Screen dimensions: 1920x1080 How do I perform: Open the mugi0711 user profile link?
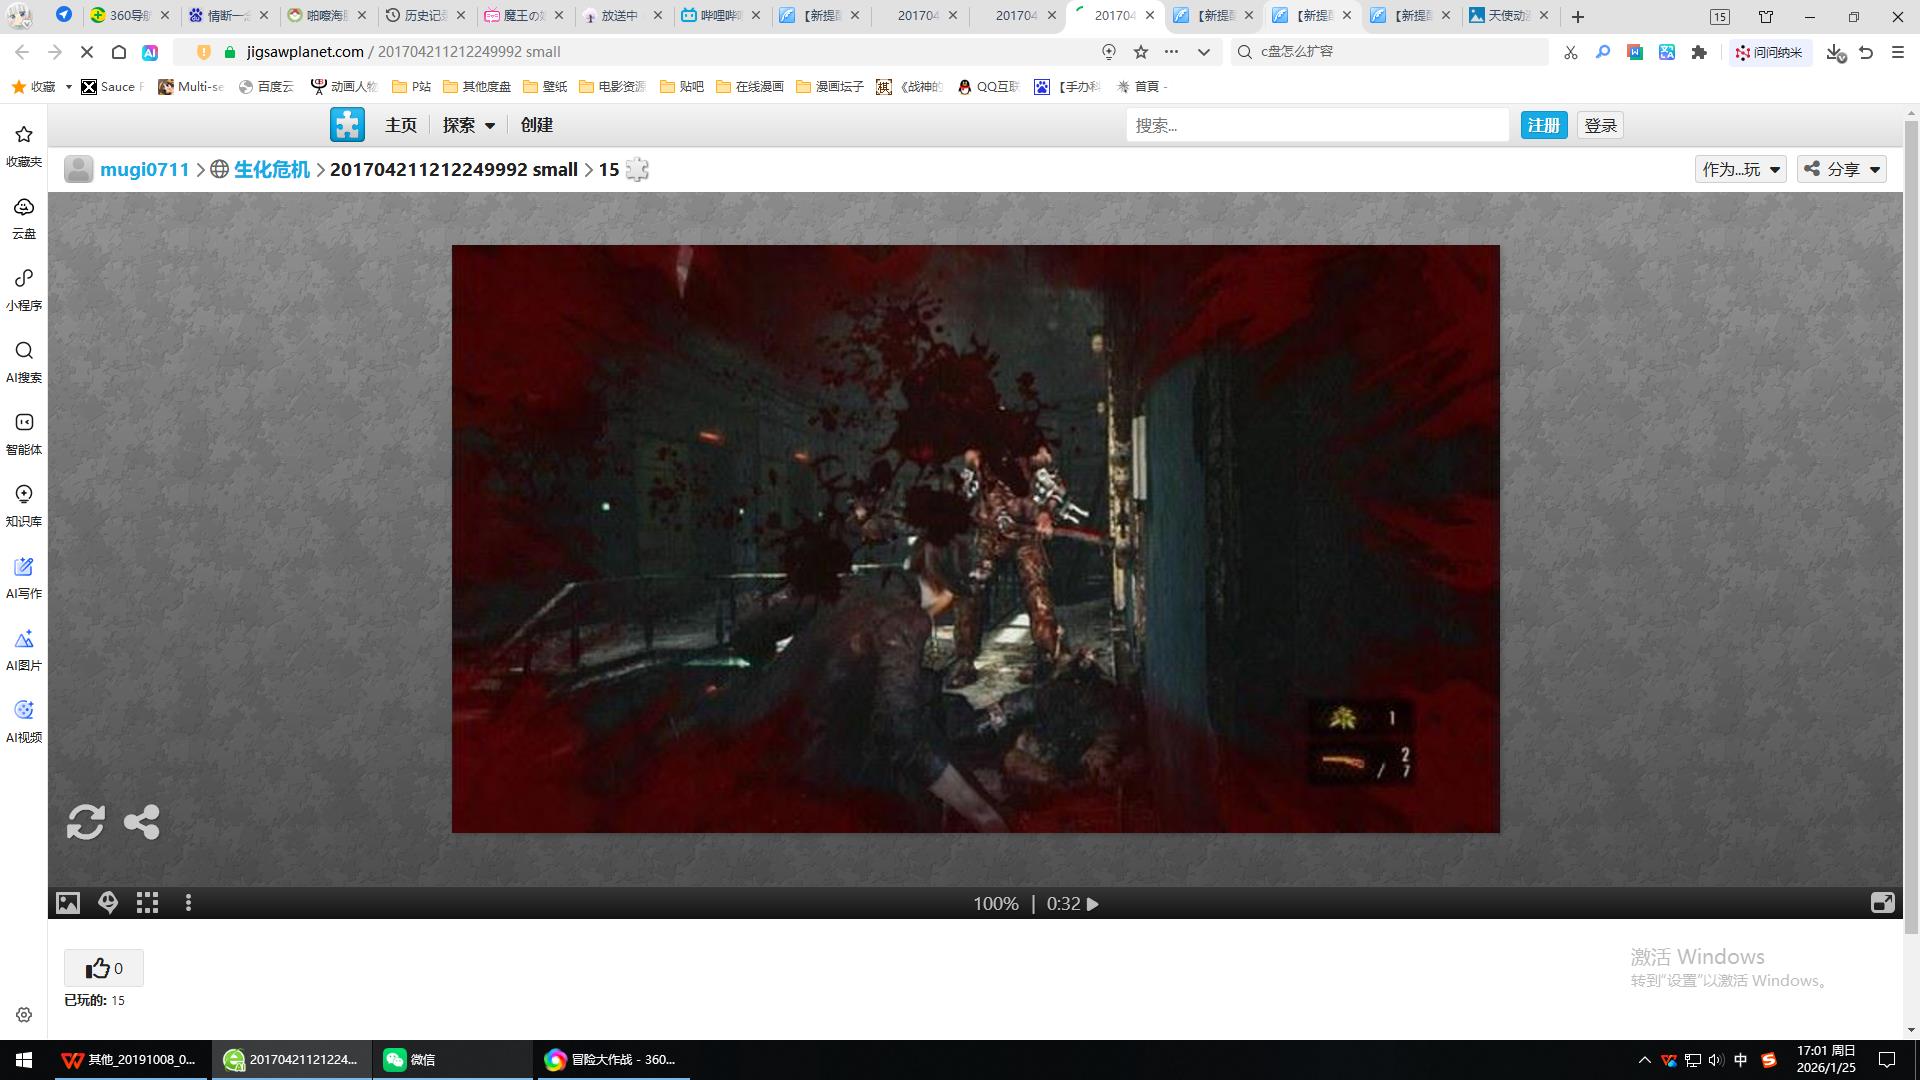(144, 169)
